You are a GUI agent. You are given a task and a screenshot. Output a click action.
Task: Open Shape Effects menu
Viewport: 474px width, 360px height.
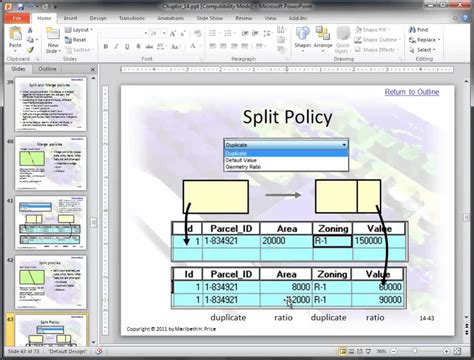click(x=376, y=50)
